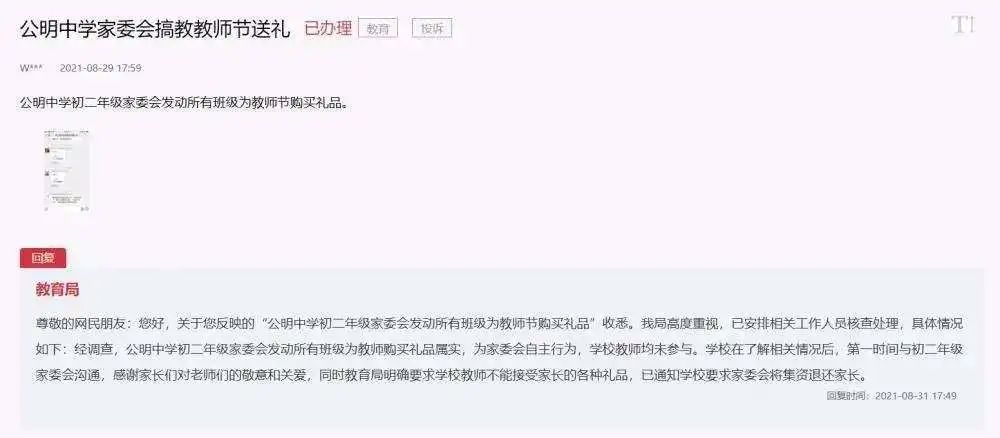This screenshot has height=438, width=1000.
Task: Click the reply time 2021-08-31 17:49
Action: click(916, 396)
